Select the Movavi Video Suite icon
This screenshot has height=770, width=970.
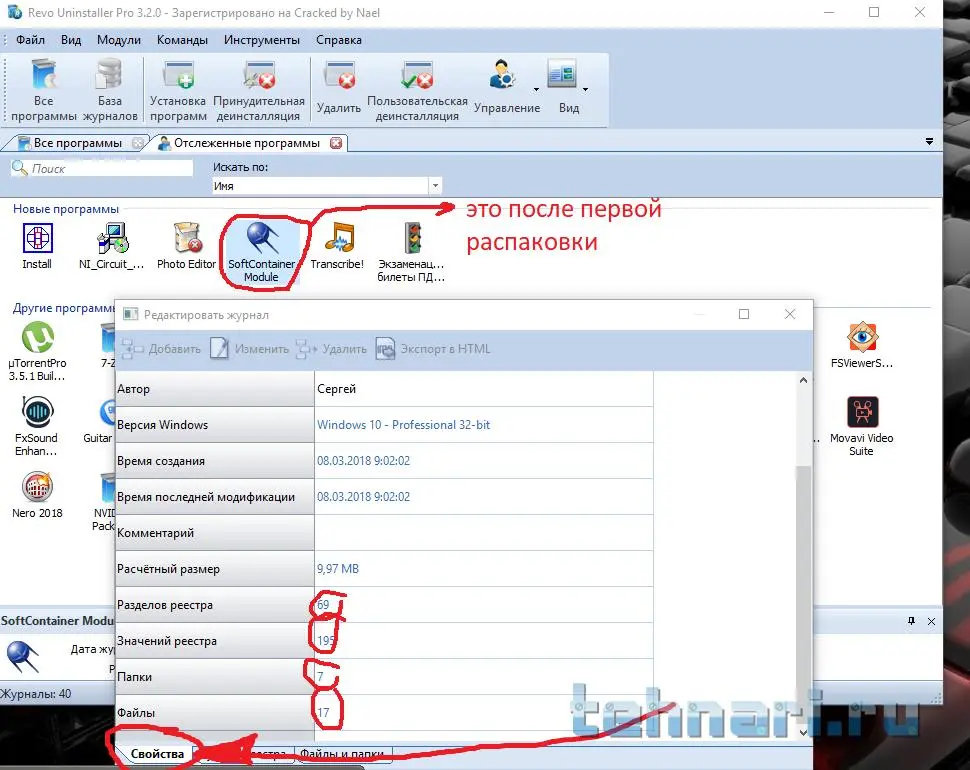click(862, 427)
